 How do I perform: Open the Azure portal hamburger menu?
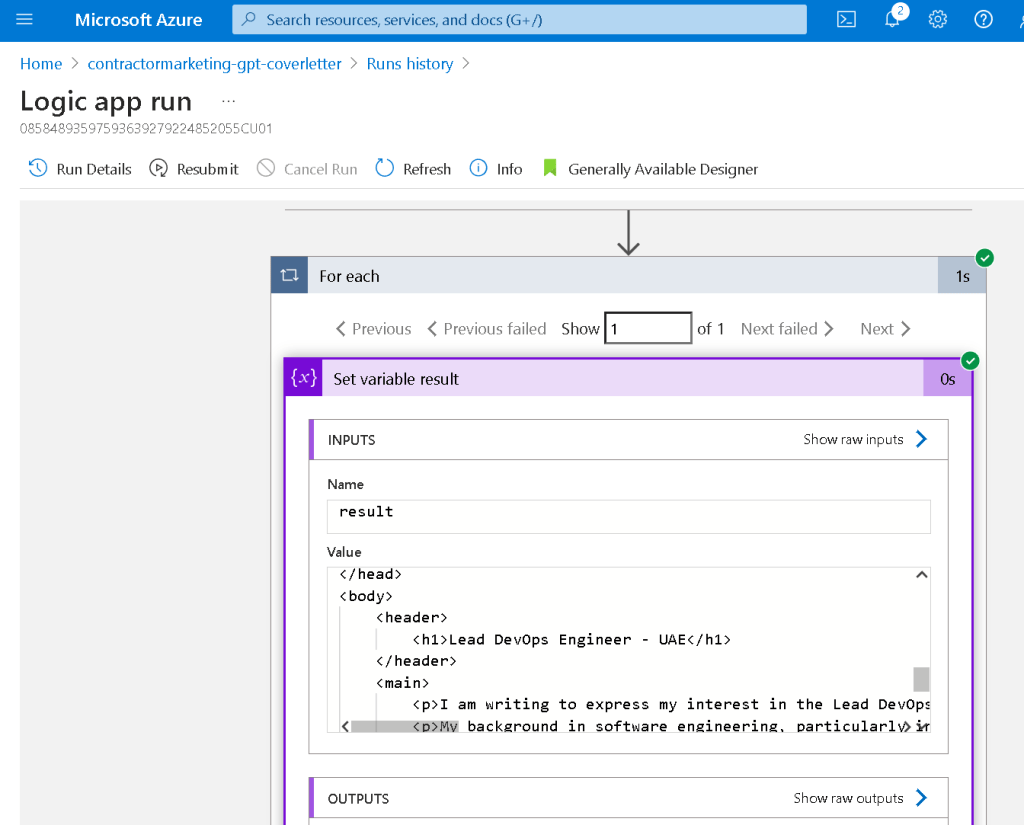[24, 20]
